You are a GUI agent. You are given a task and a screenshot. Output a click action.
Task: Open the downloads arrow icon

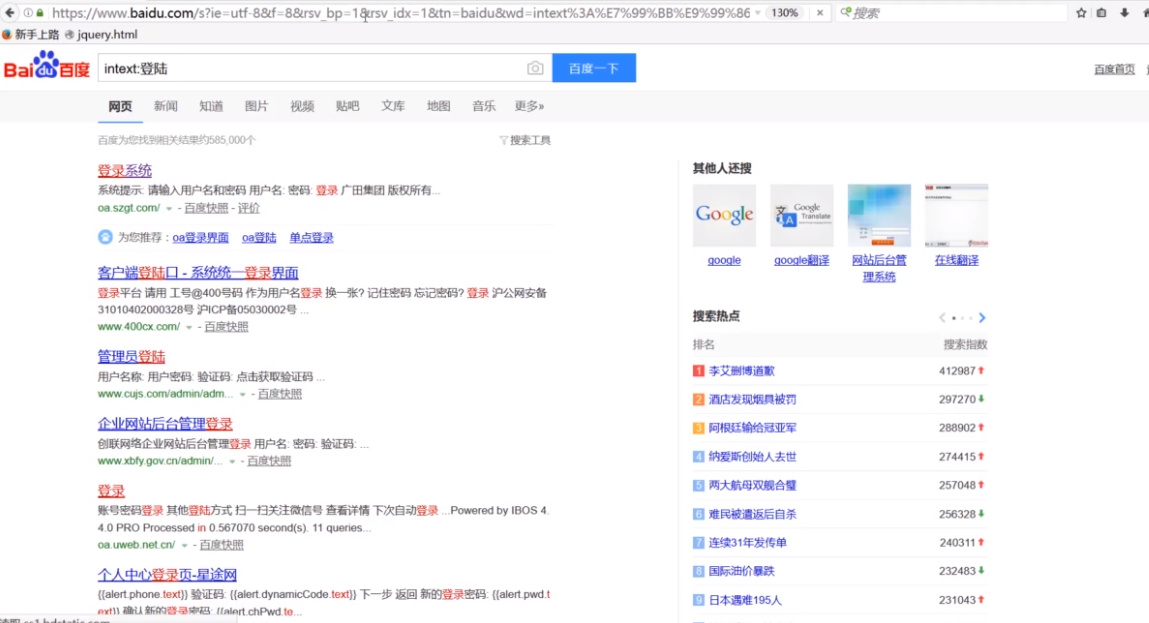[1124, 12]
